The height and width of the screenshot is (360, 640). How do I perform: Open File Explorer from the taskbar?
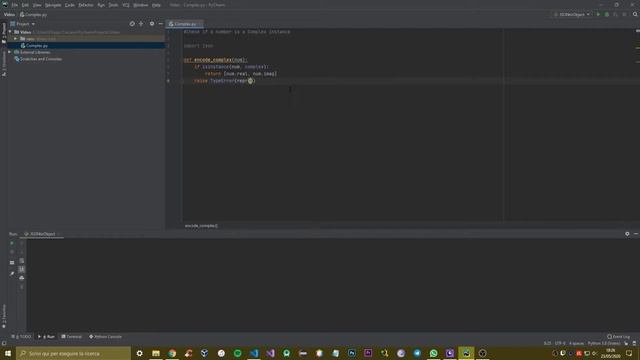click(x=156, y=353)
